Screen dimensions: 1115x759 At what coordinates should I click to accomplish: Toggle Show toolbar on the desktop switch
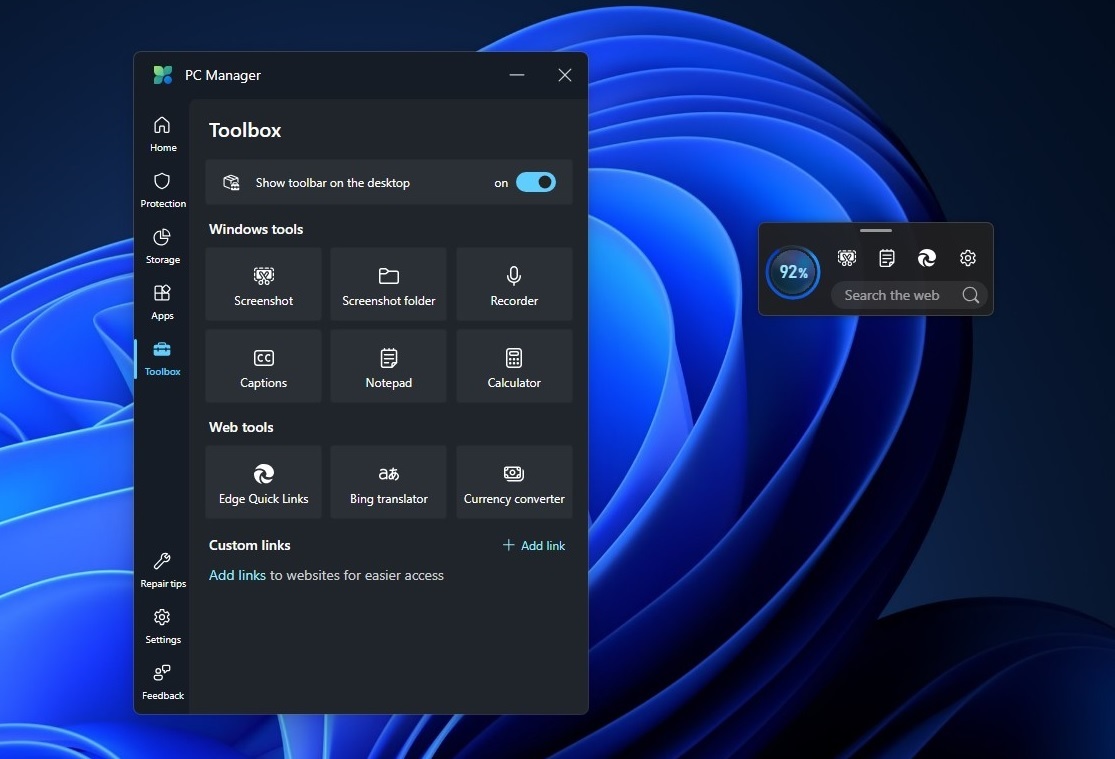(x=535, y=183)
